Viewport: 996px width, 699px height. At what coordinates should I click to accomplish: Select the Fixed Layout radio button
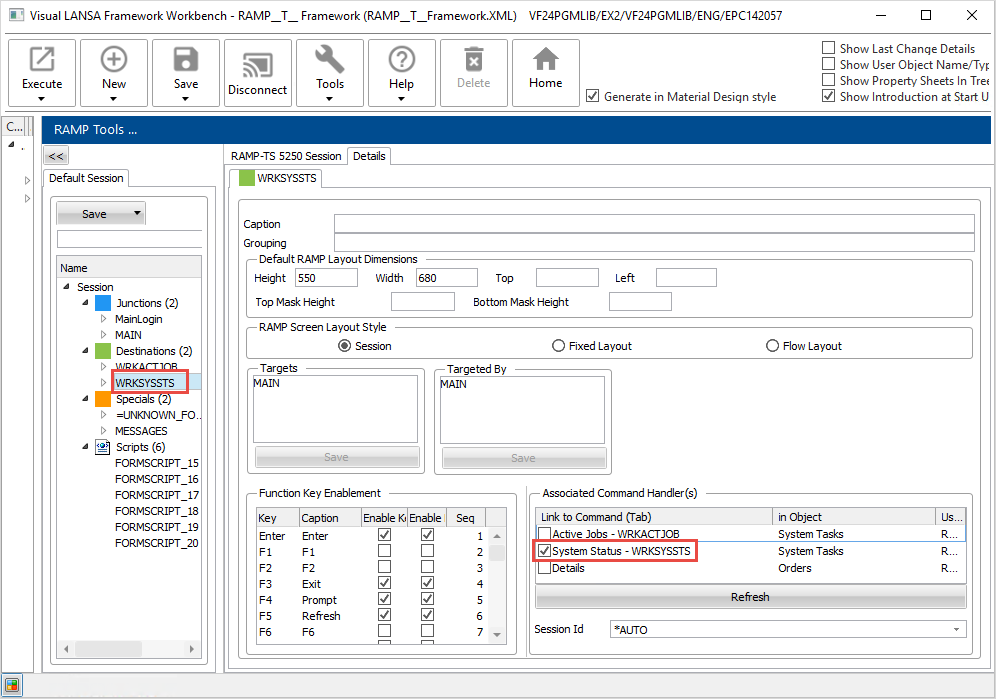coord(558,346)
